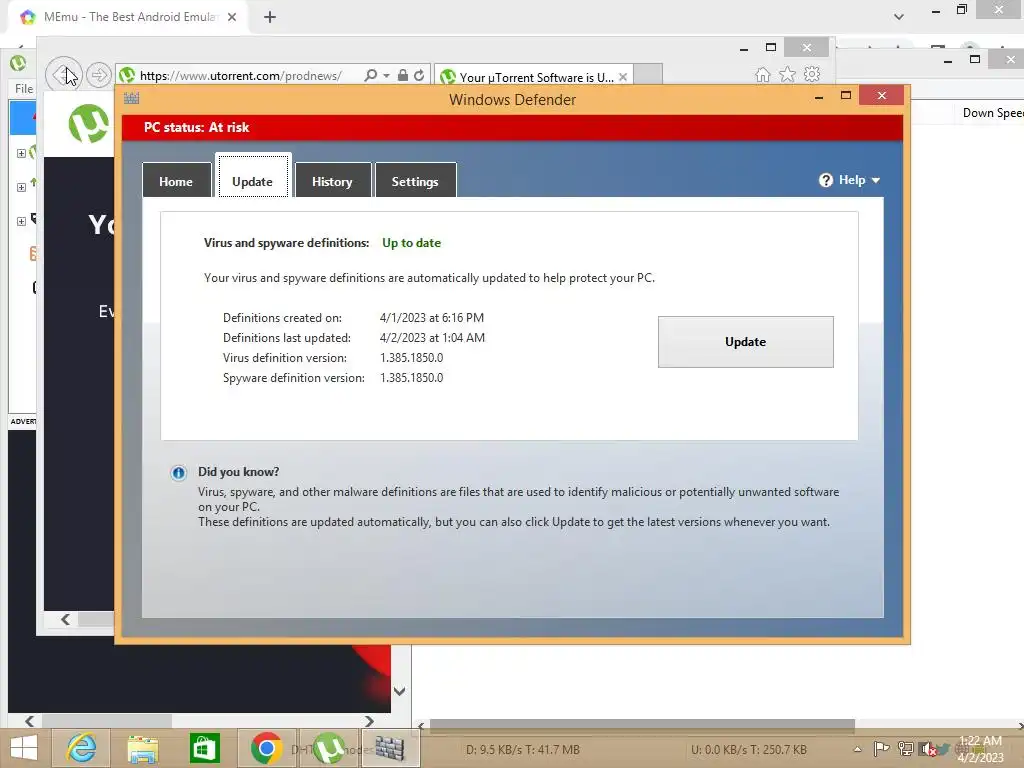Switch to uTorrent from the taskbar
The width and height of the screenshot is (1024, 768).
point(328,748)
